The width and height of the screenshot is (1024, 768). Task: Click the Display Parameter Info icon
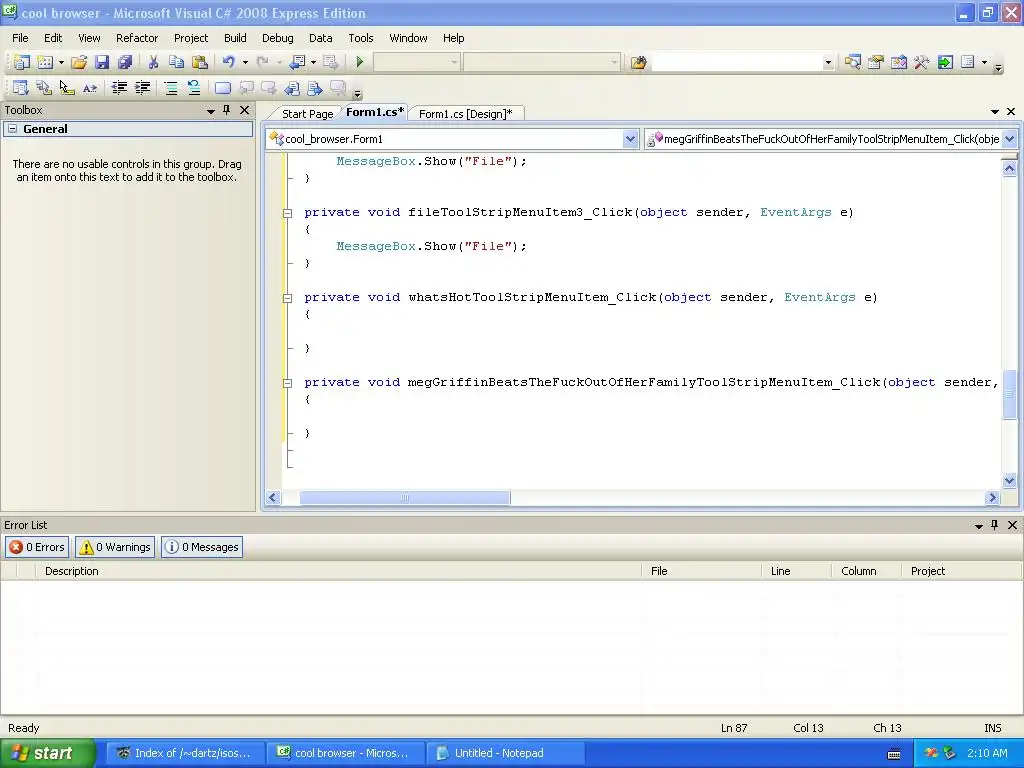(x=44, y=88)
